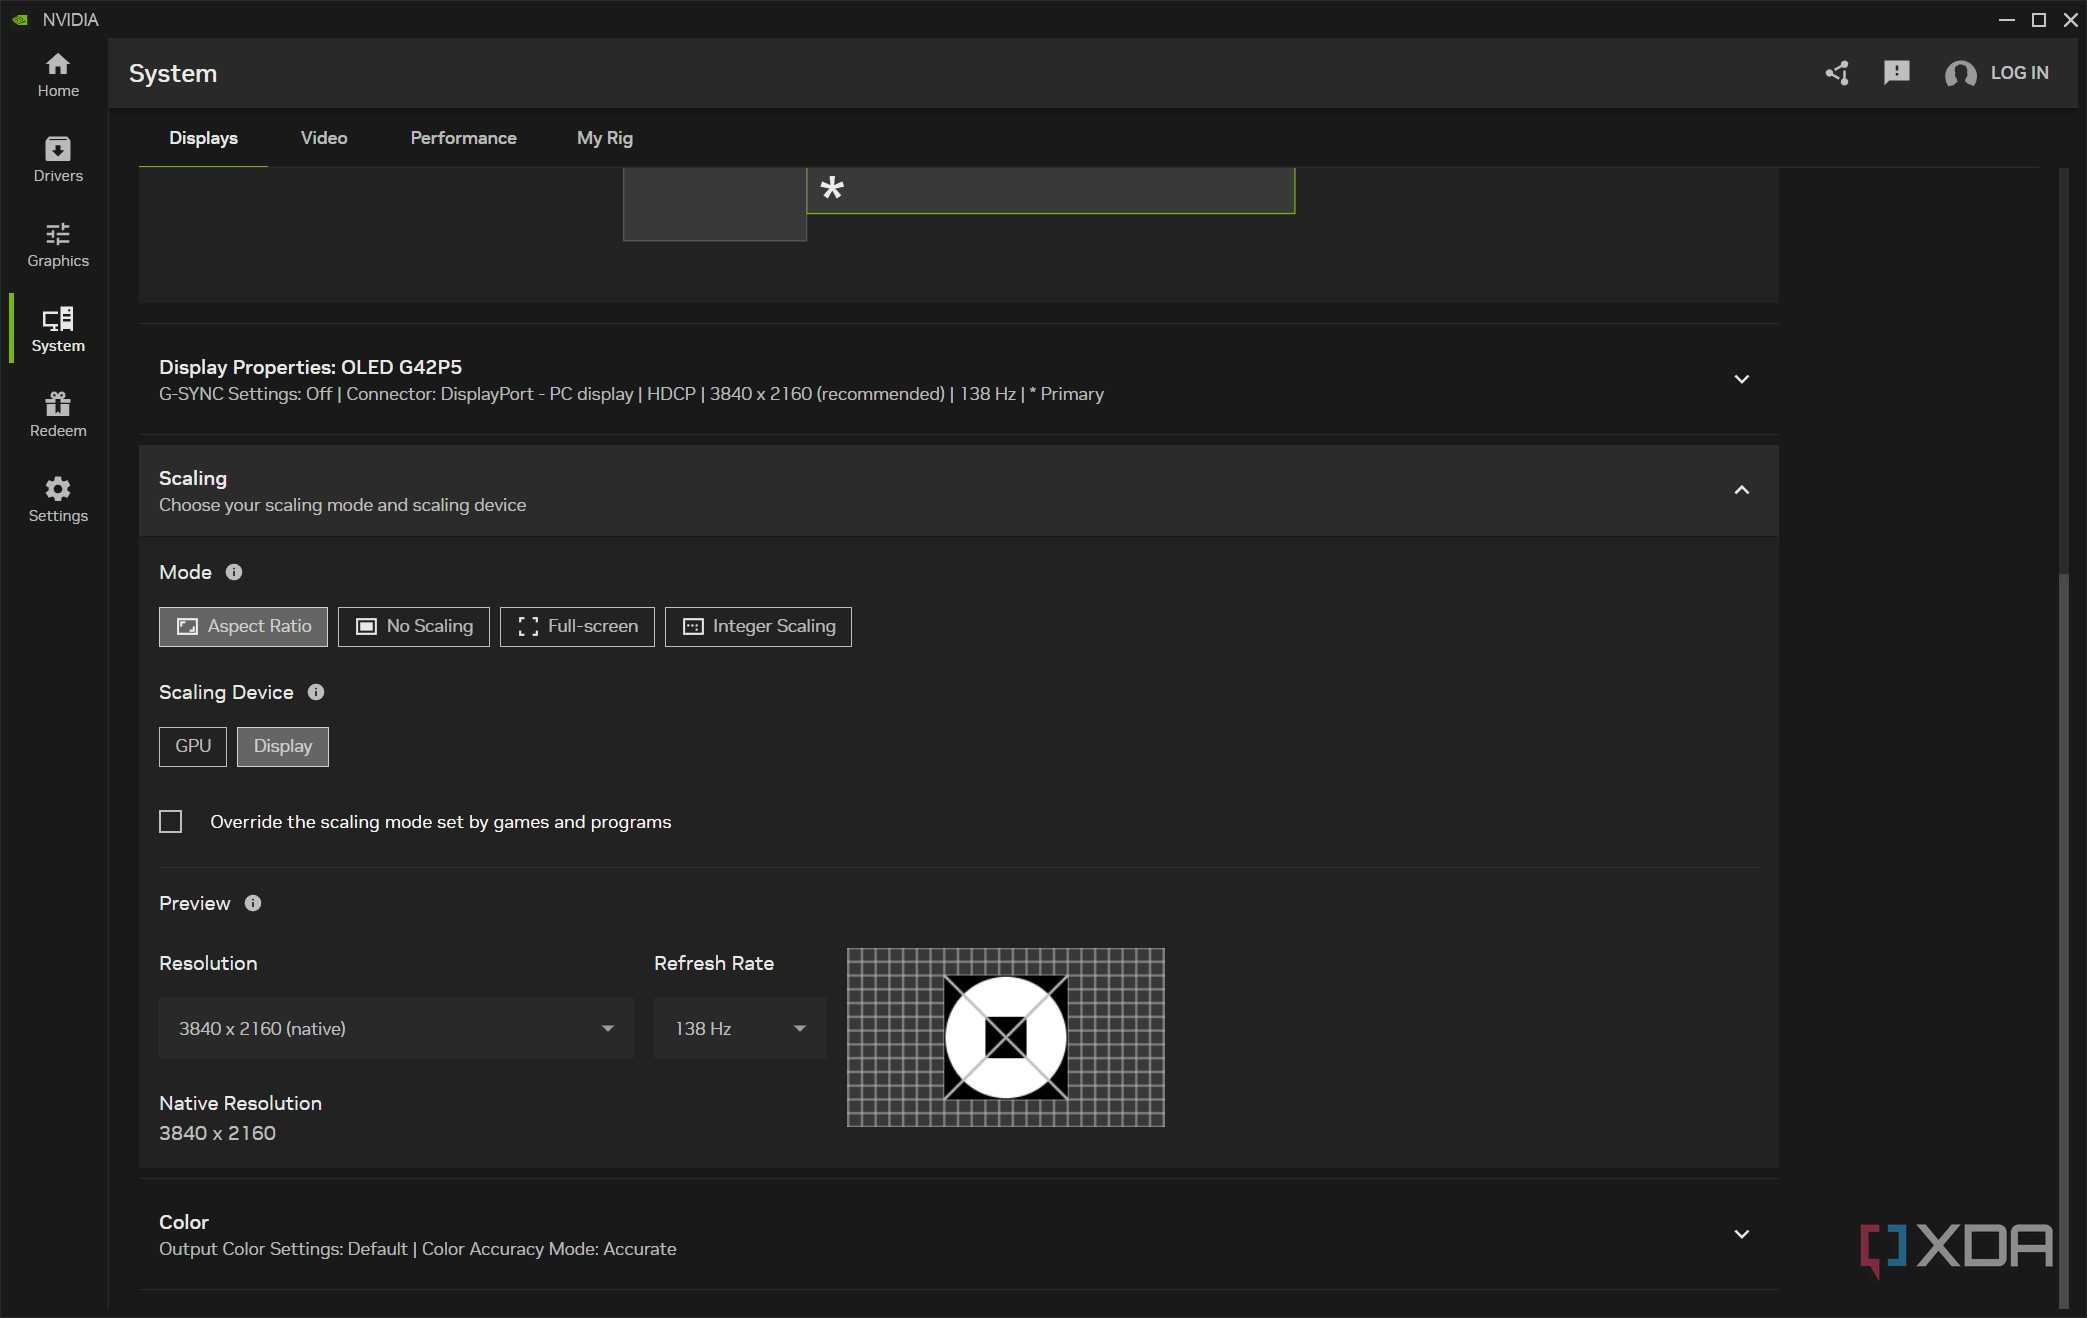Switch to the Video tab

[x=324, y=138]
